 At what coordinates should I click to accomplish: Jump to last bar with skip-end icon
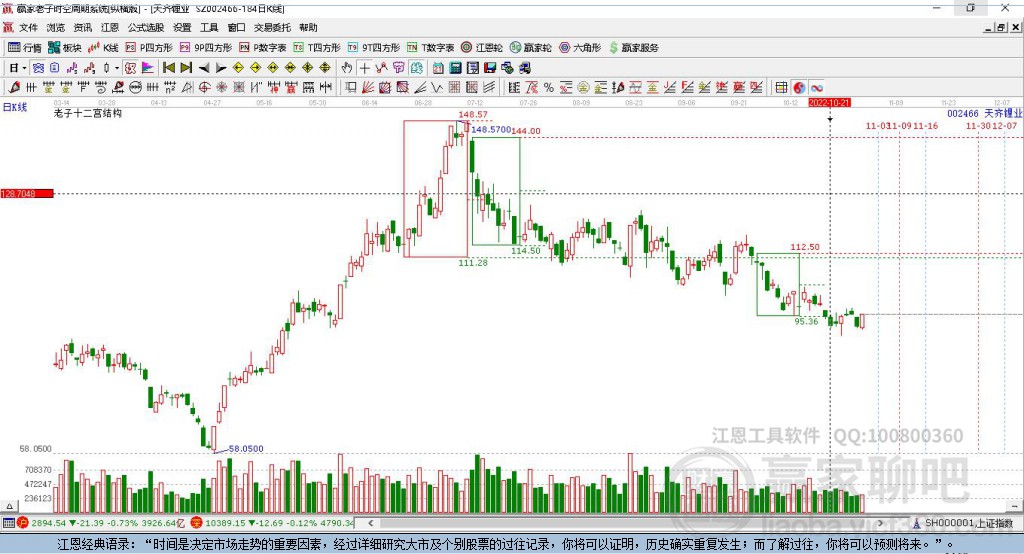point(186,68)
